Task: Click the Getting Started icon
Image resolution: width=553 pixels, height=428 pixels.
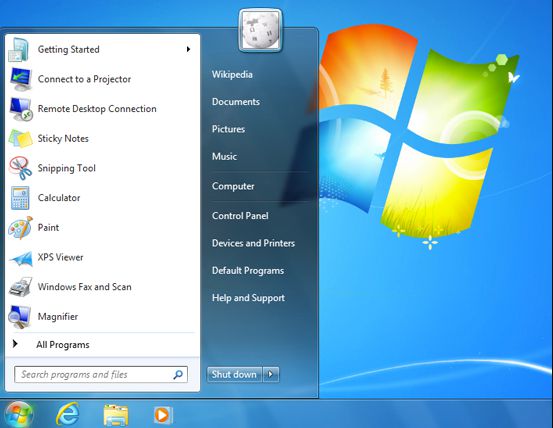Action: click(19, 49)
